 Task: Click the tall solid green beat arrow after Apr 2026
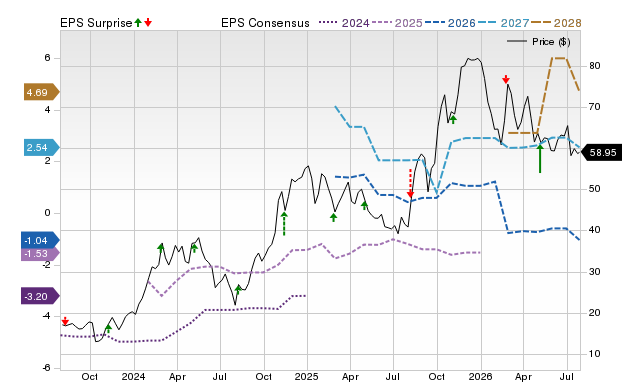click(x=540, y=159)
